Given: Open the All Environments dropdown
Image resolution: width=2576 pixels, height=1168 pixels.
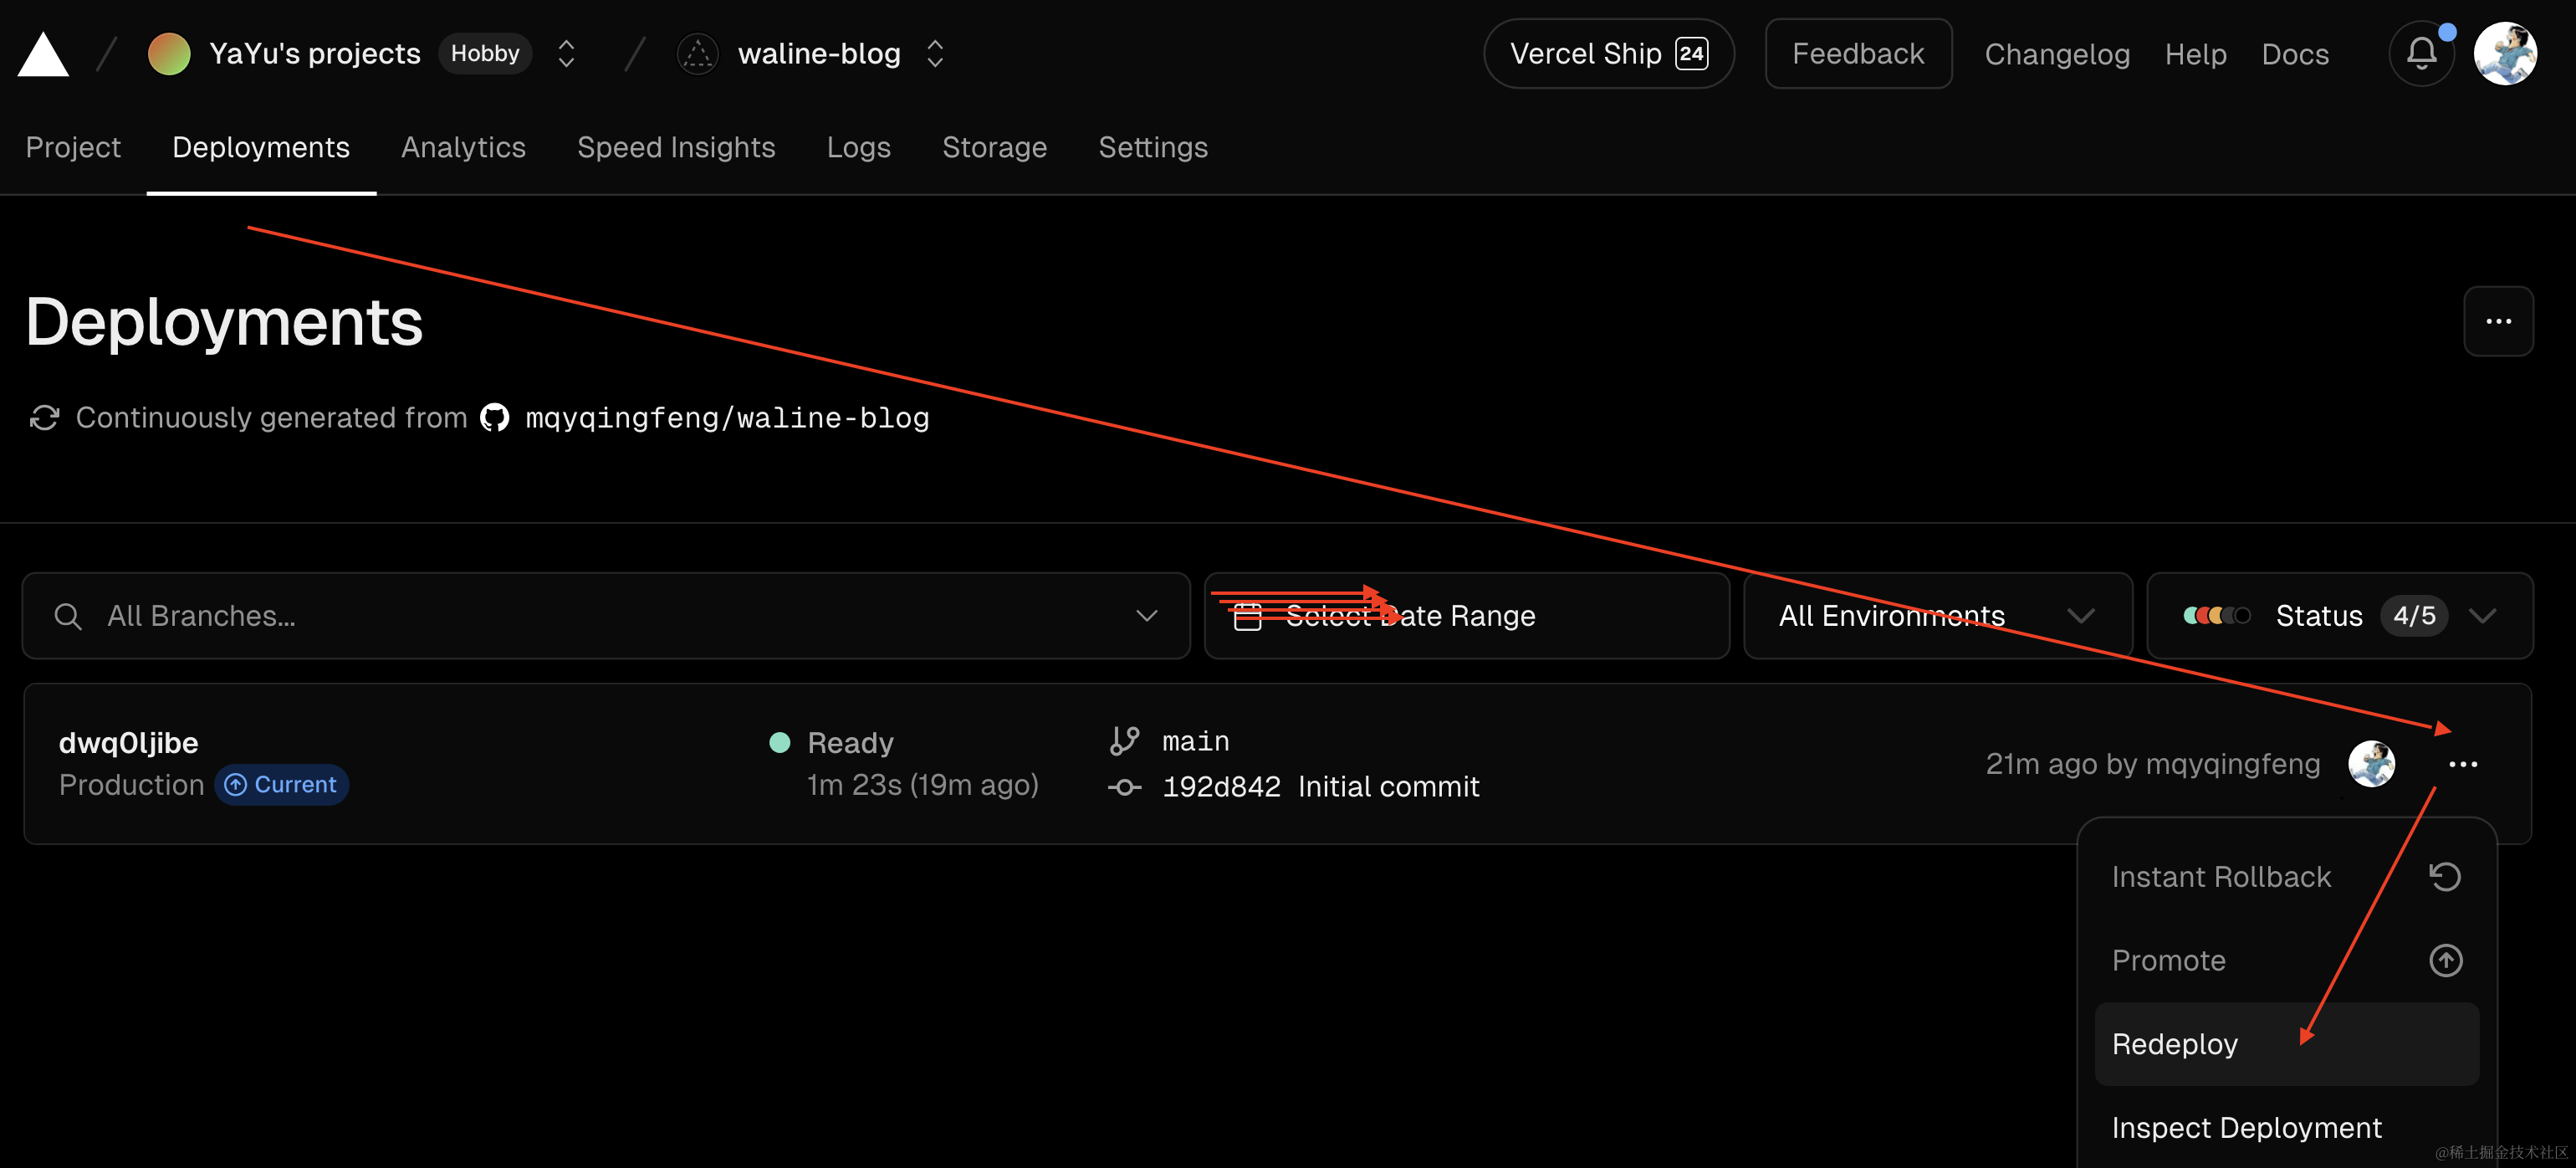Looking at the screenshot, I should pyautogui.click(x=1937, y=616).
